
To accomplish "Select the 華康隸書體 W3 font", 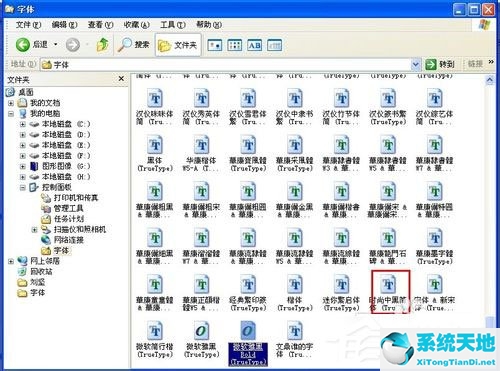I will [x=341, y=153].
